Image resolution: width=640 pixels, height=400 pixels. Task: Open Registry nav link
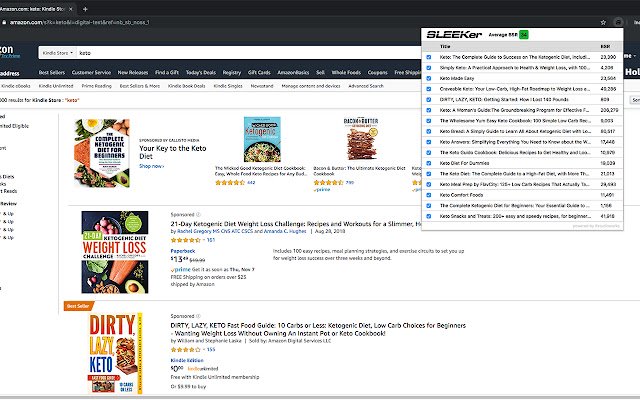232,73
